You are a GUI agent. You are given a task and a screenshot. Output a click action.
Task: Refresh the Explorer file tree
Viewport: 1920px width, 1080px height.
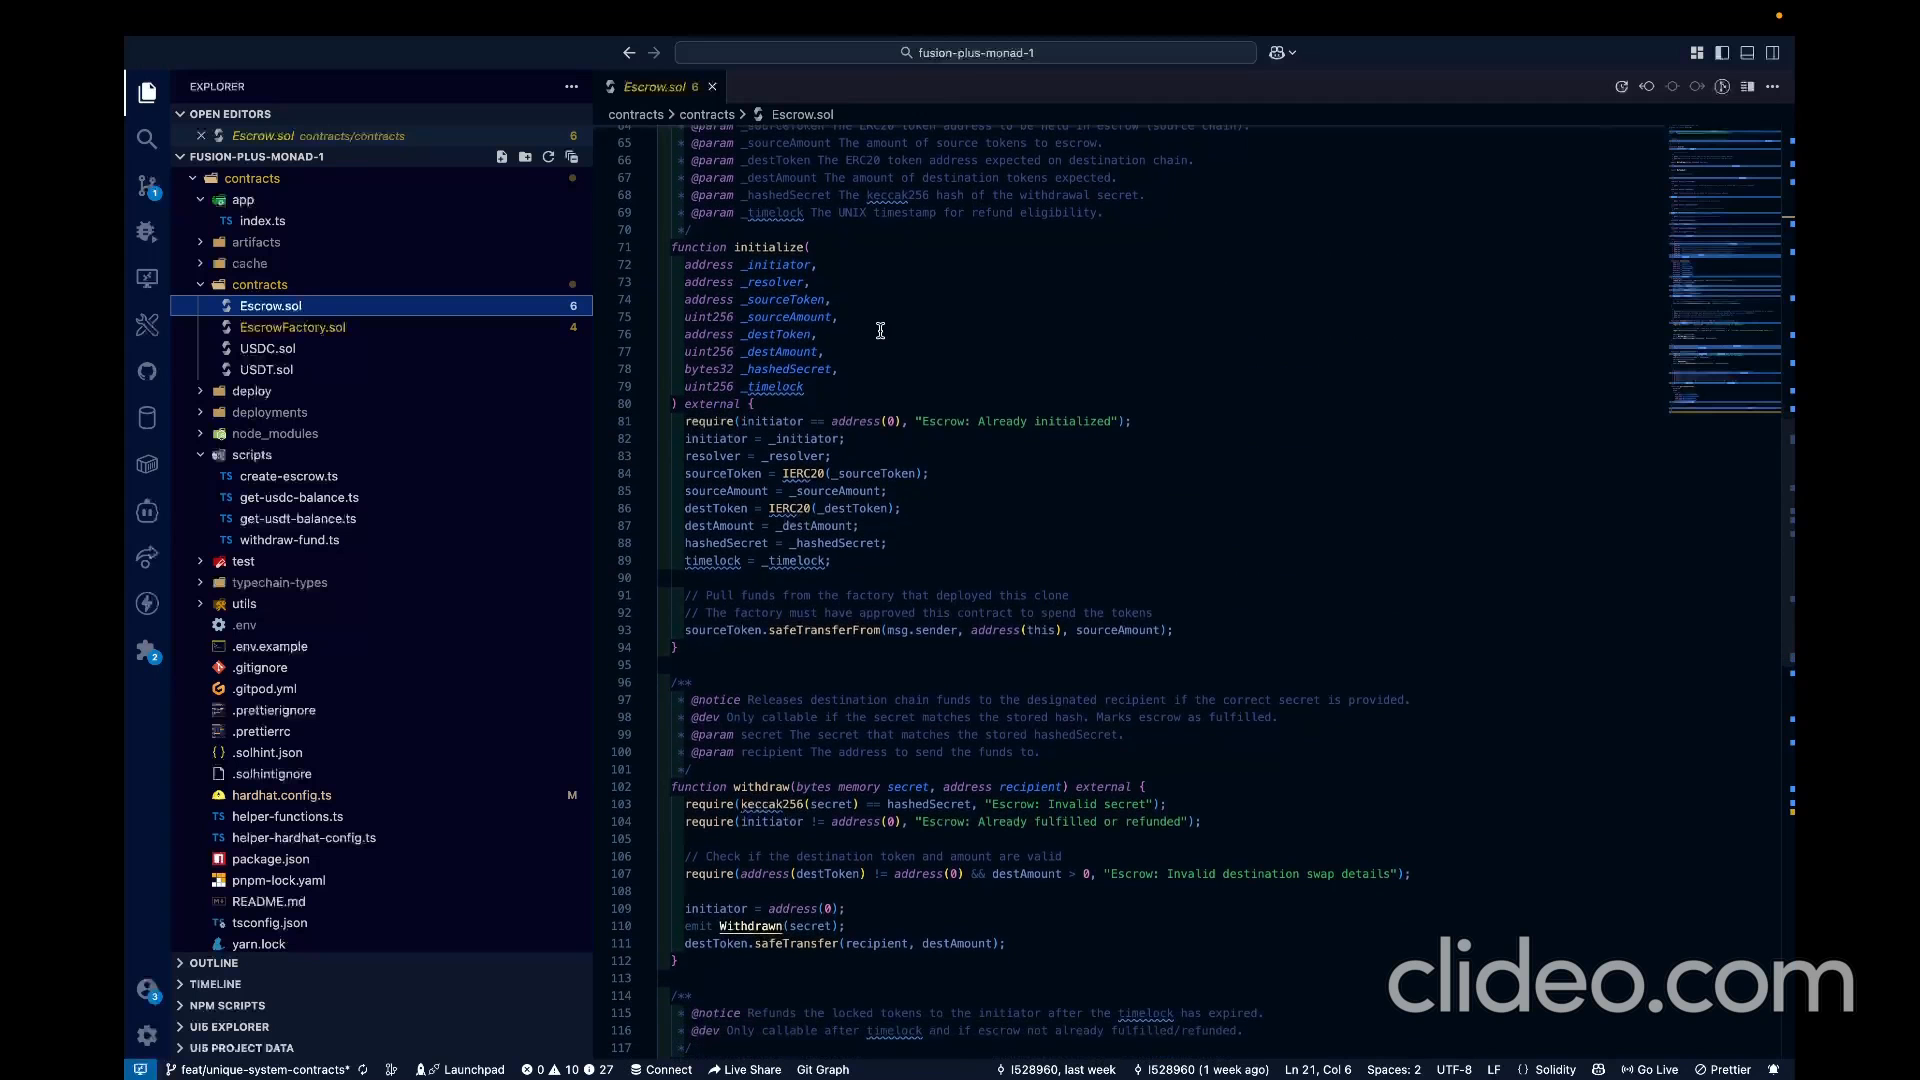pyautogui.click(x=548, y=157)
